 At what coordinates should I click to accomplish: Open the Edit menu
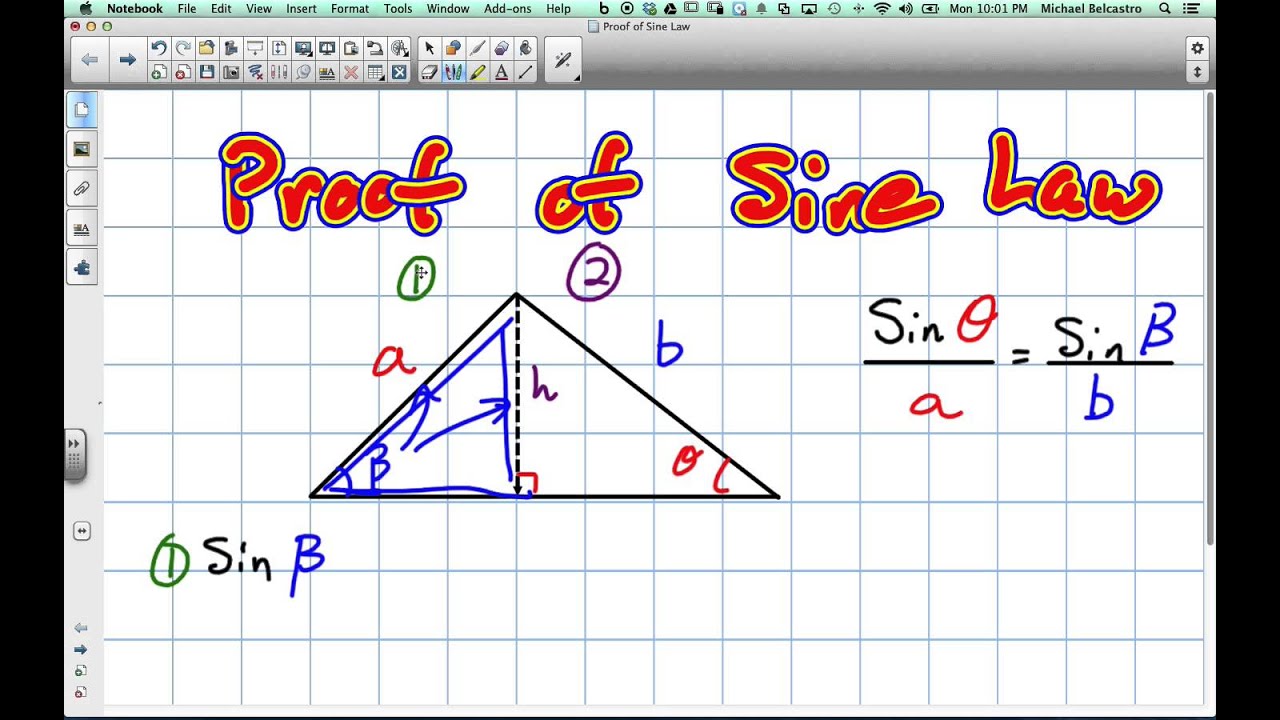221,9
